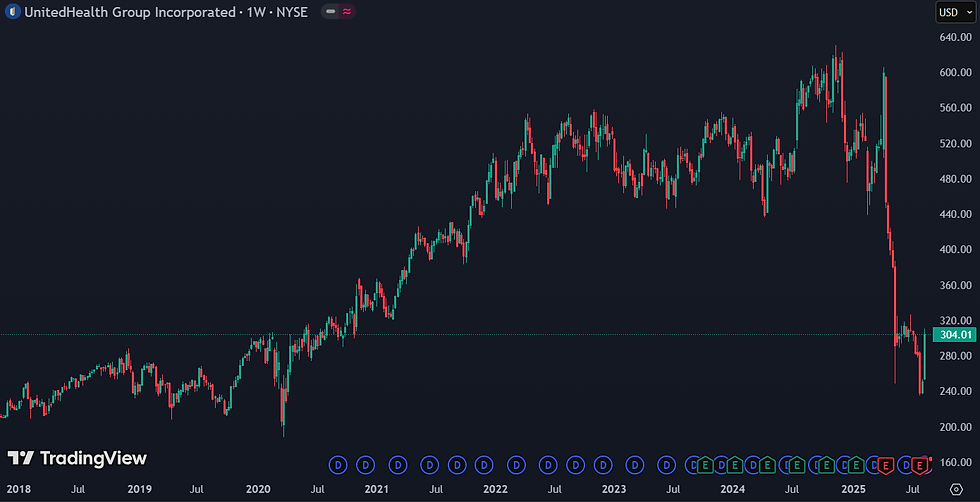Click the 2023 time axis label

[x=614, y=488]
